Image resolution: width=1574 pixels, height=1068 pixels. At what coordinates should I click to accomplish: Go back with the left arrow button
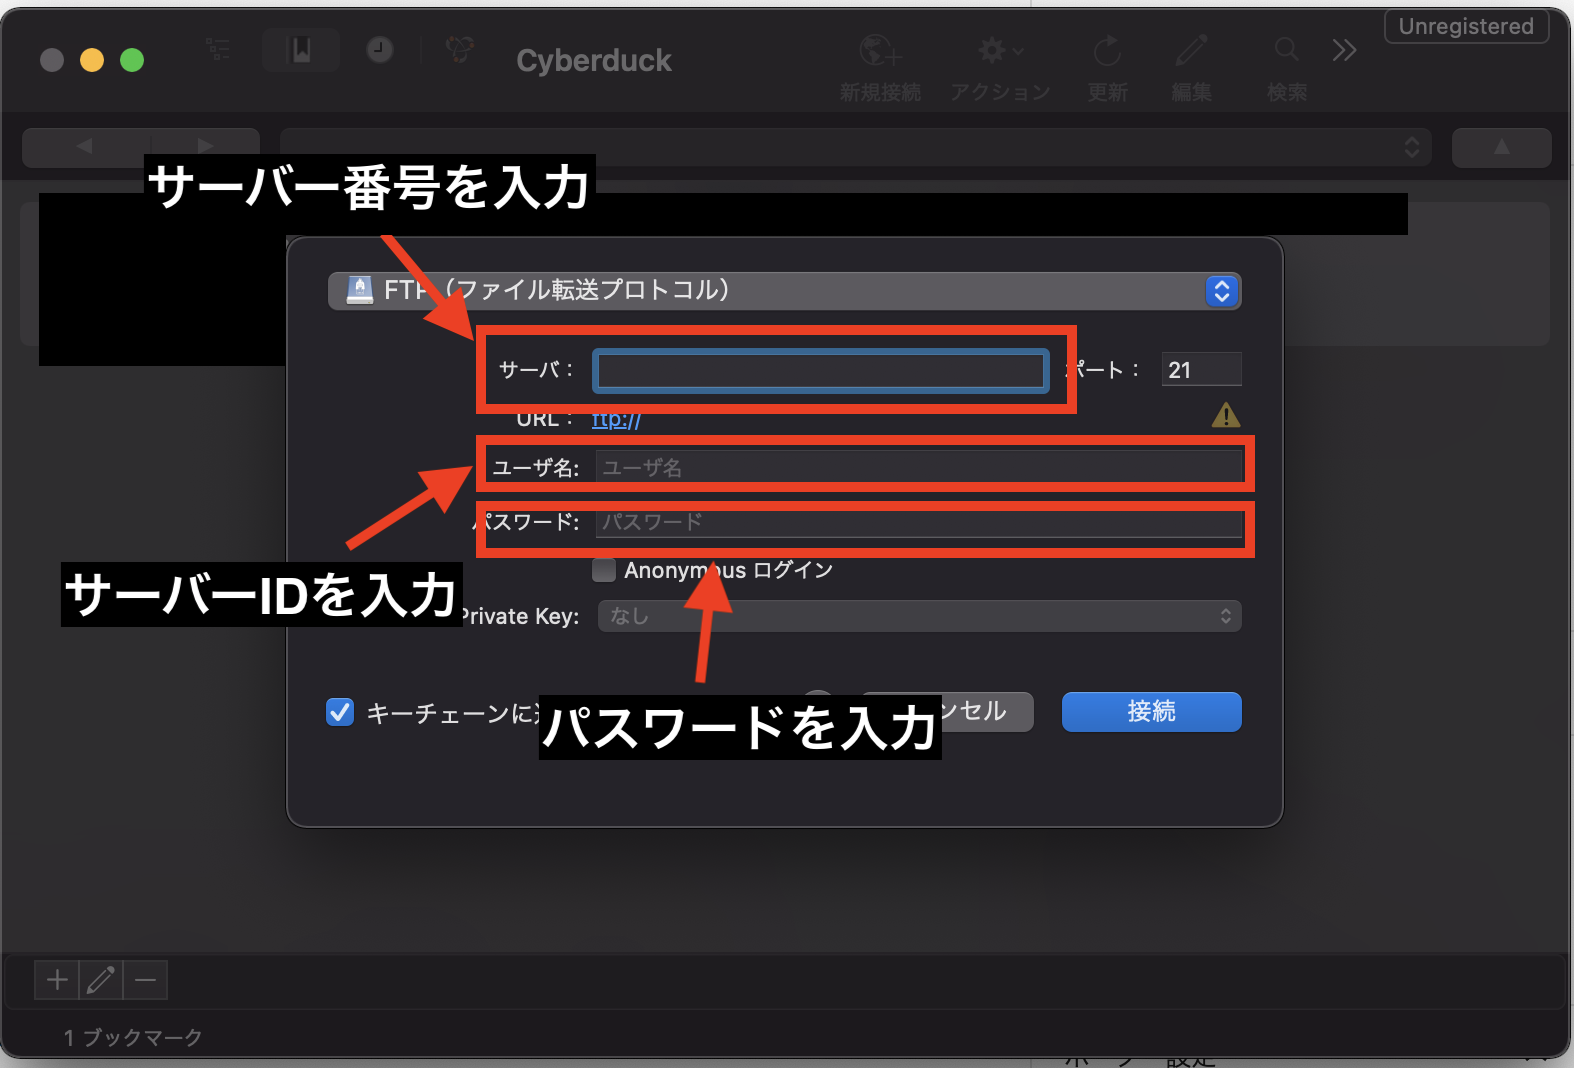(85, 147)
